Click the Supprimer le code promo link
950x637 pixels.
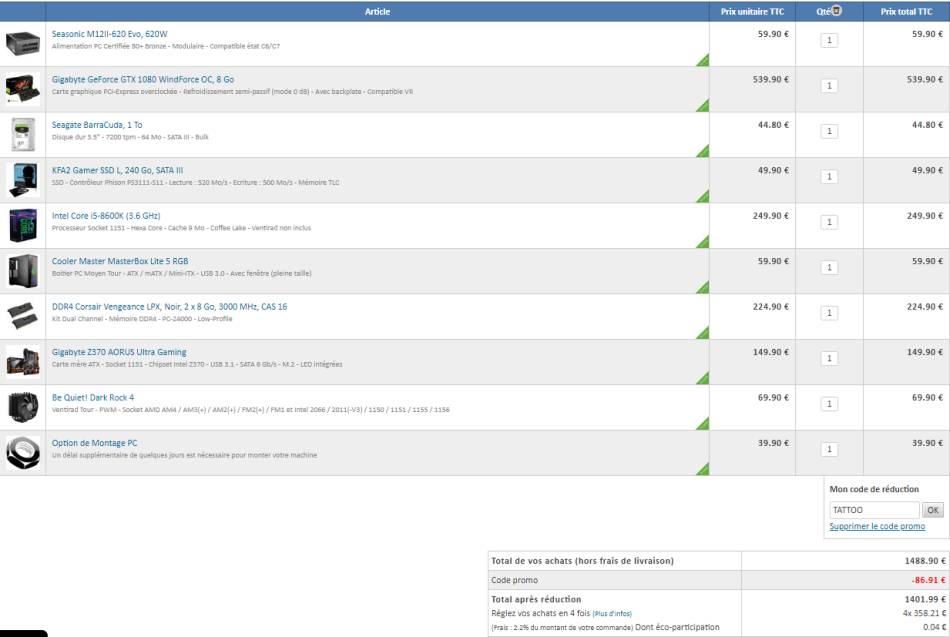pos(877,527)
